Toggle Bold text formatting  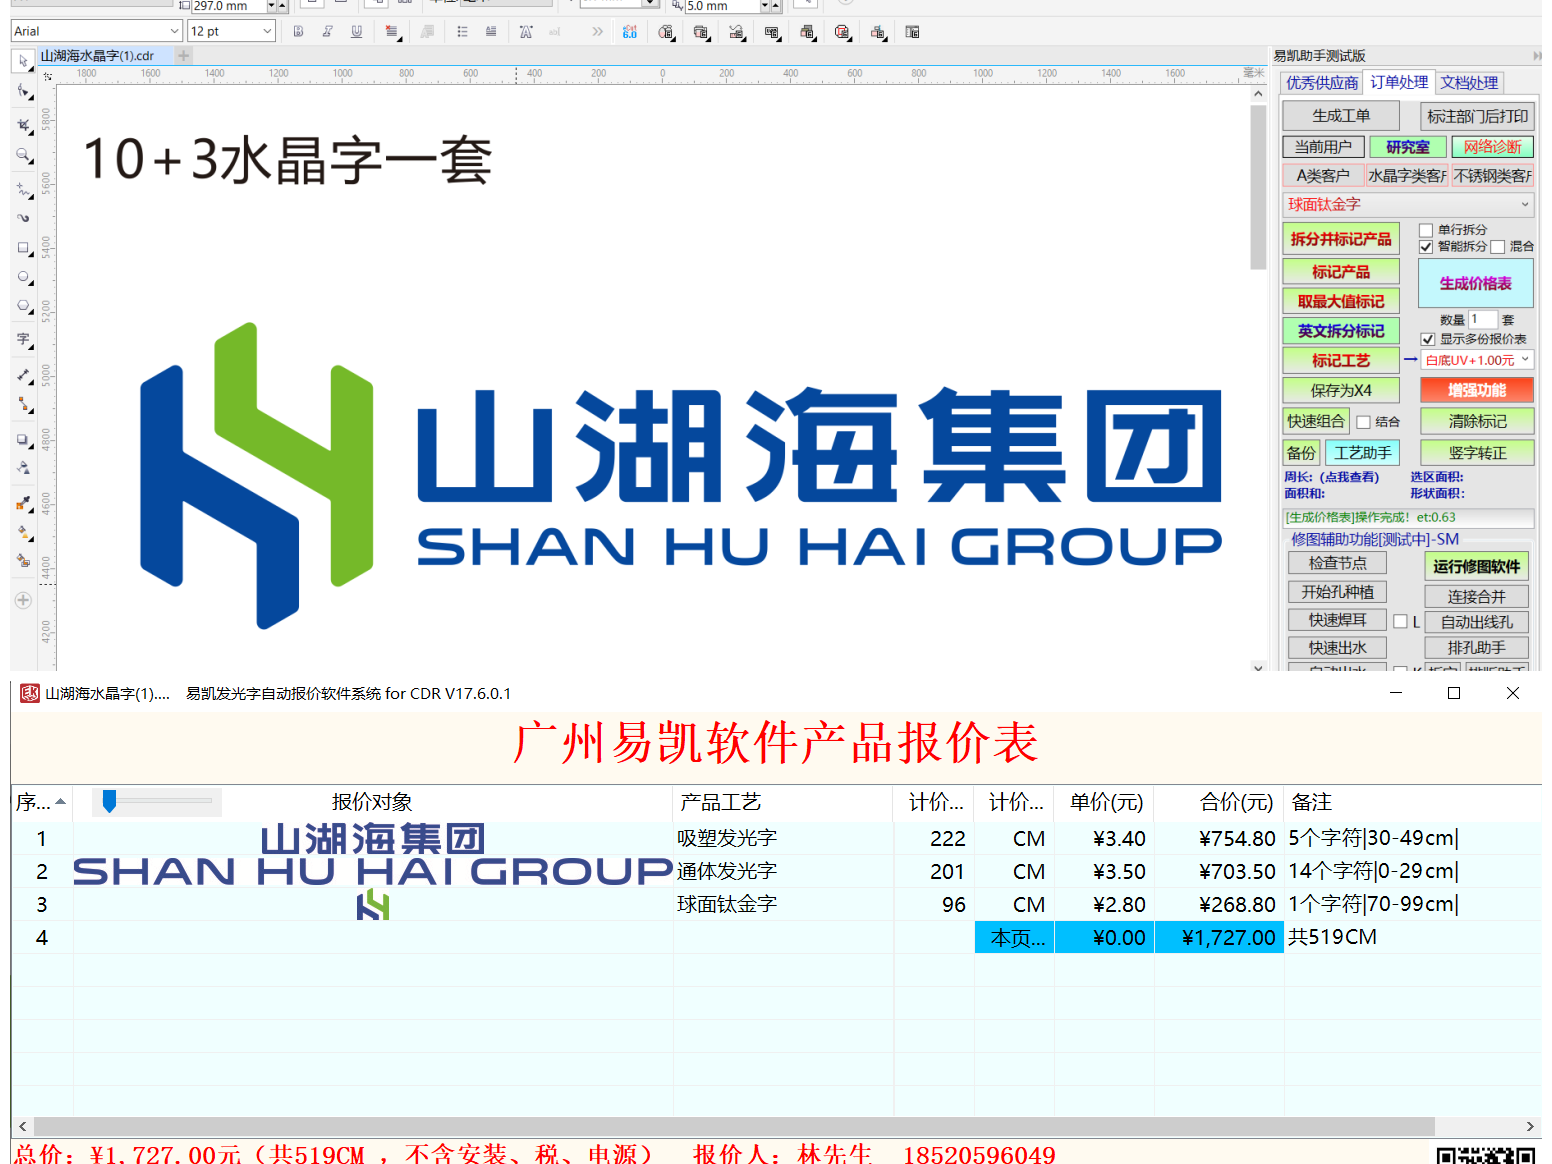click(298, 32)
